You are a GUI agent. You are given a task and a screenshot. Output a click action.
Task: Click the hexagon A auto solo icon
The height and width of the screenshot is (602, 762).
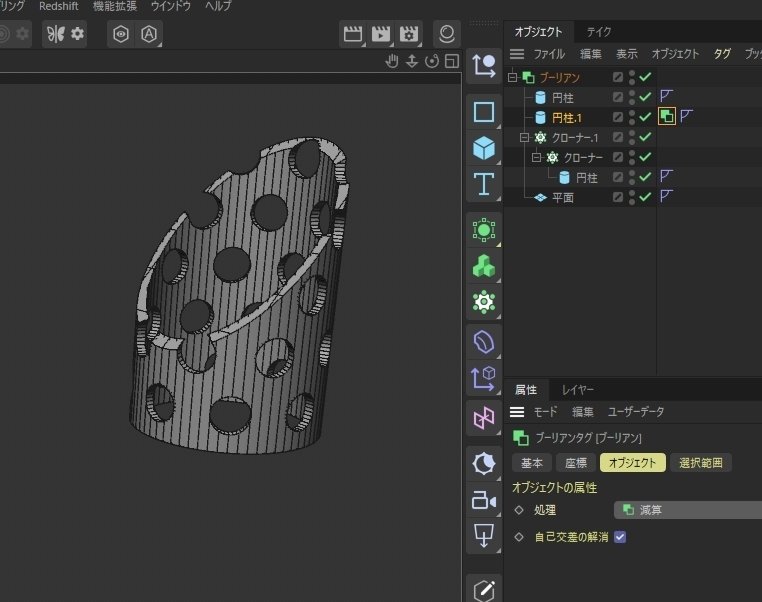[149, 34]
